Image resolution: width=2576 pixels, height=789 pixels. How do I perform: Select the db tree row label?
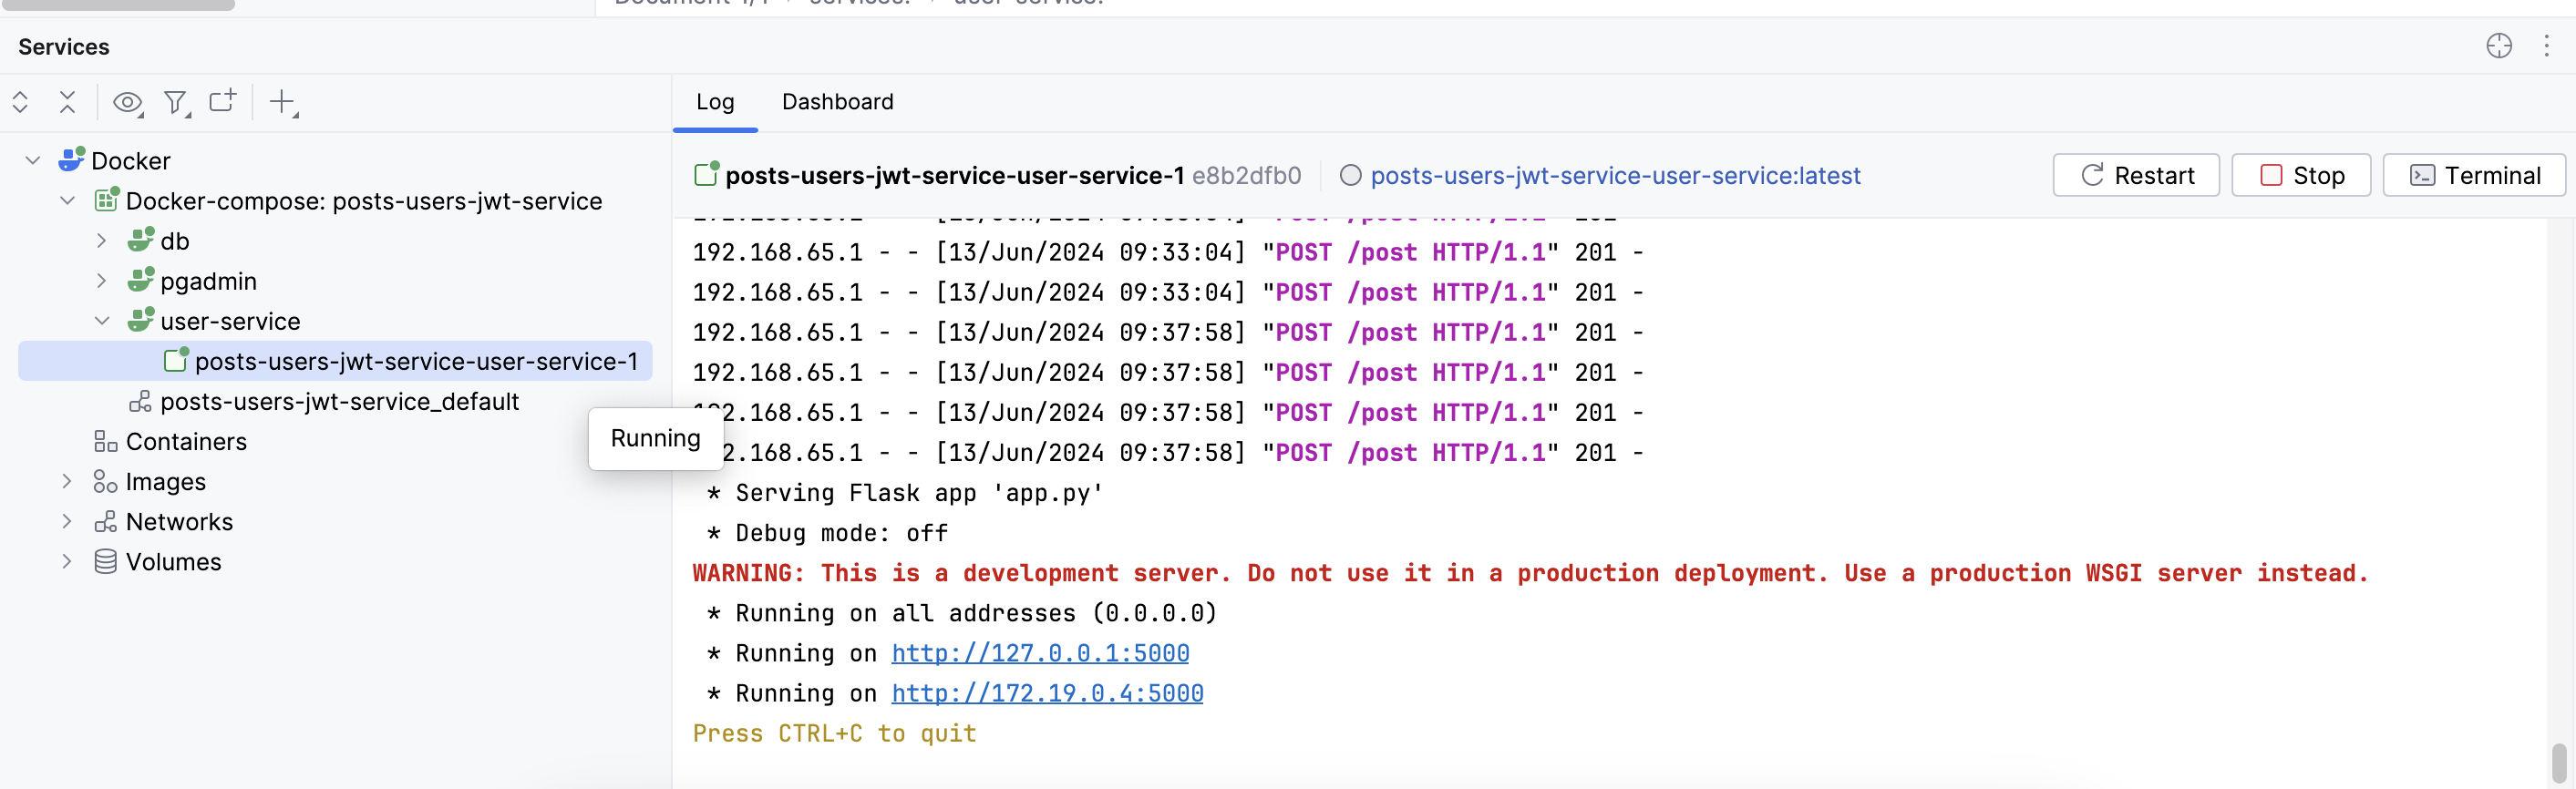175,241
